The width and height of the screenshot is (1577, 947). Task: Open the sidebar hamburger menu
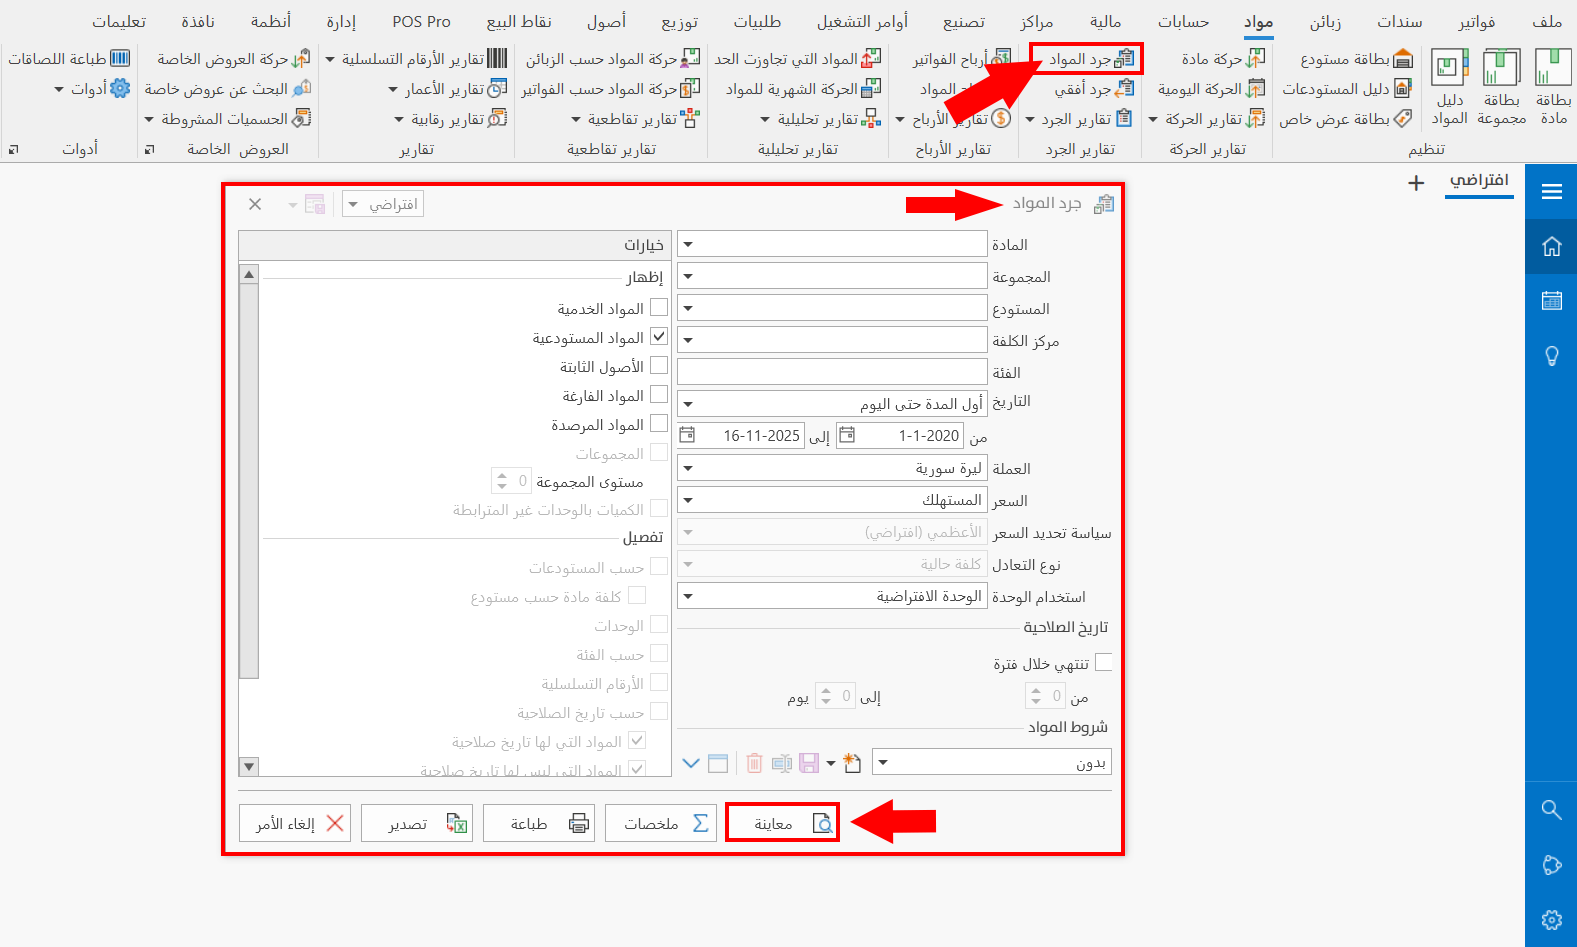[x=1551, y=191]
